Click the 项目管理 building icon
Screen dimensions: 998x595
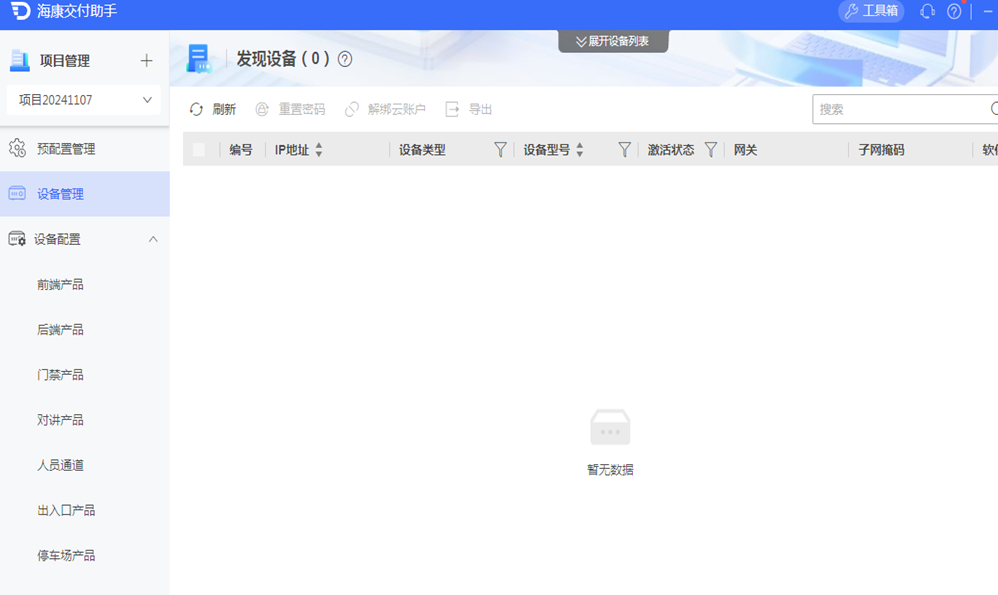pyautogui.click(x=20, y=60)
